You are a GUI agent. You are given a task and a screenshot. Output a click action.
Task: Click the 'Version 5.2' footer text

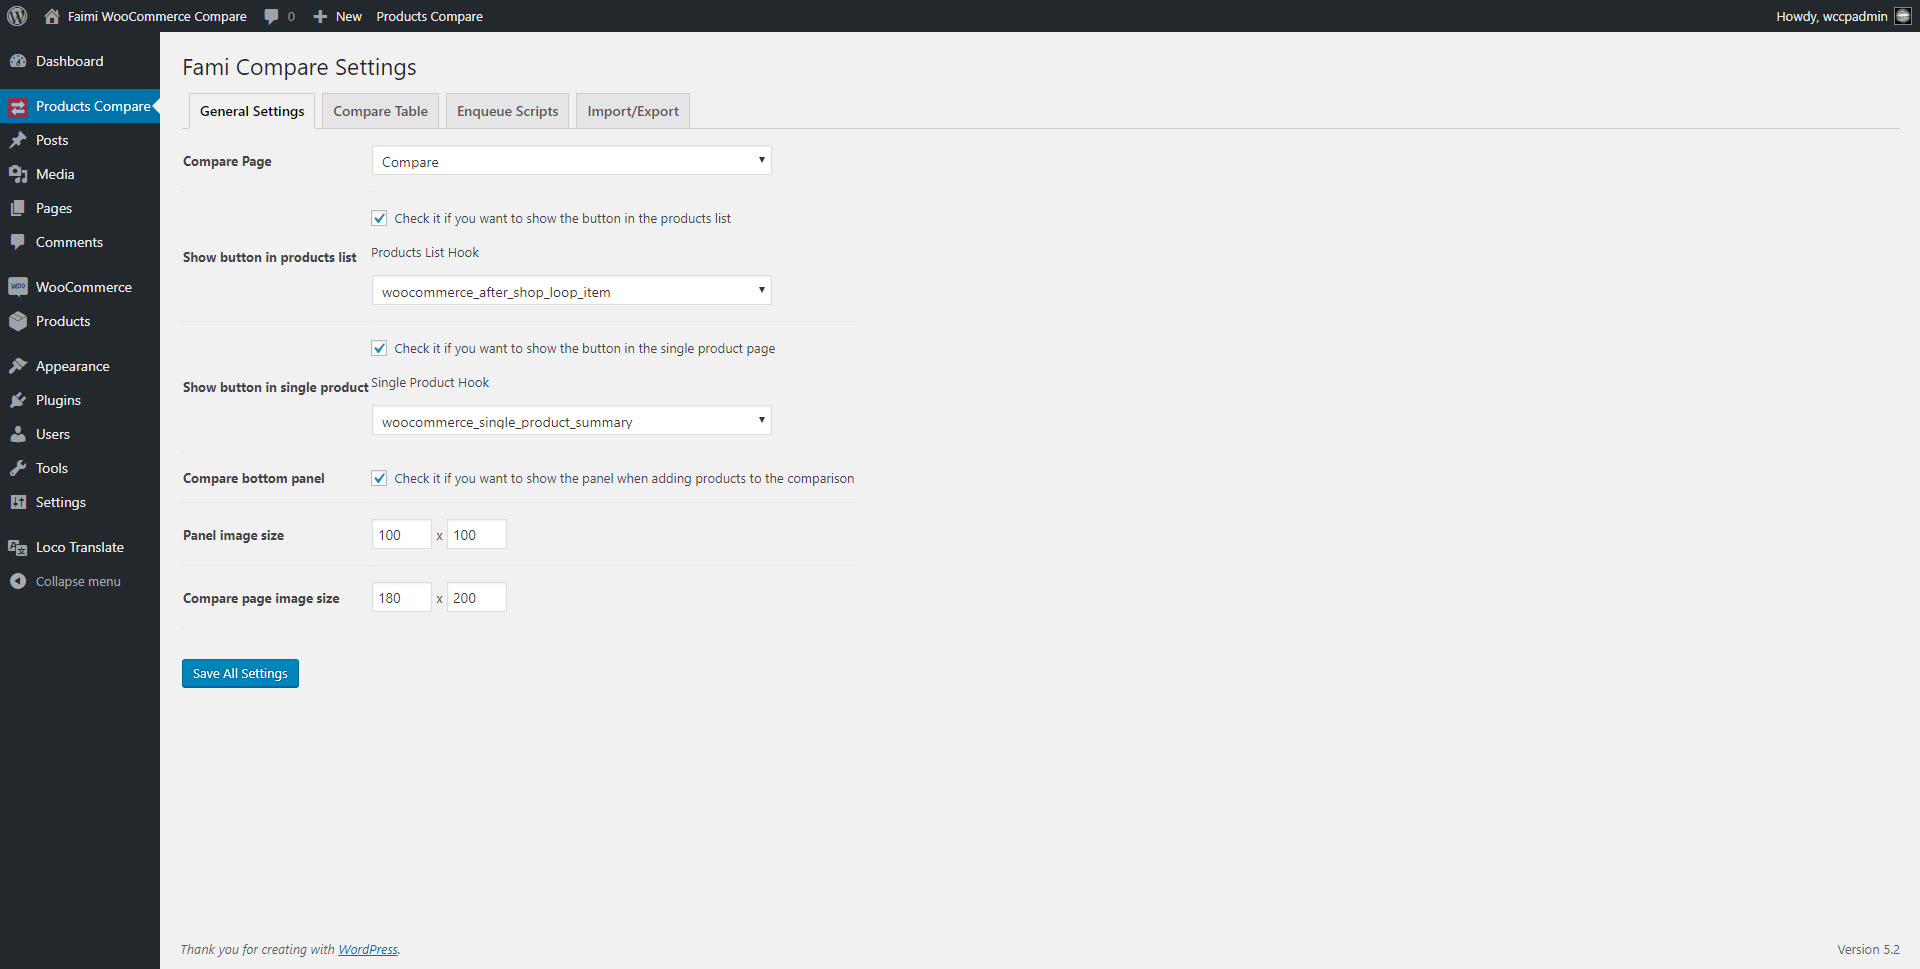1868,949
